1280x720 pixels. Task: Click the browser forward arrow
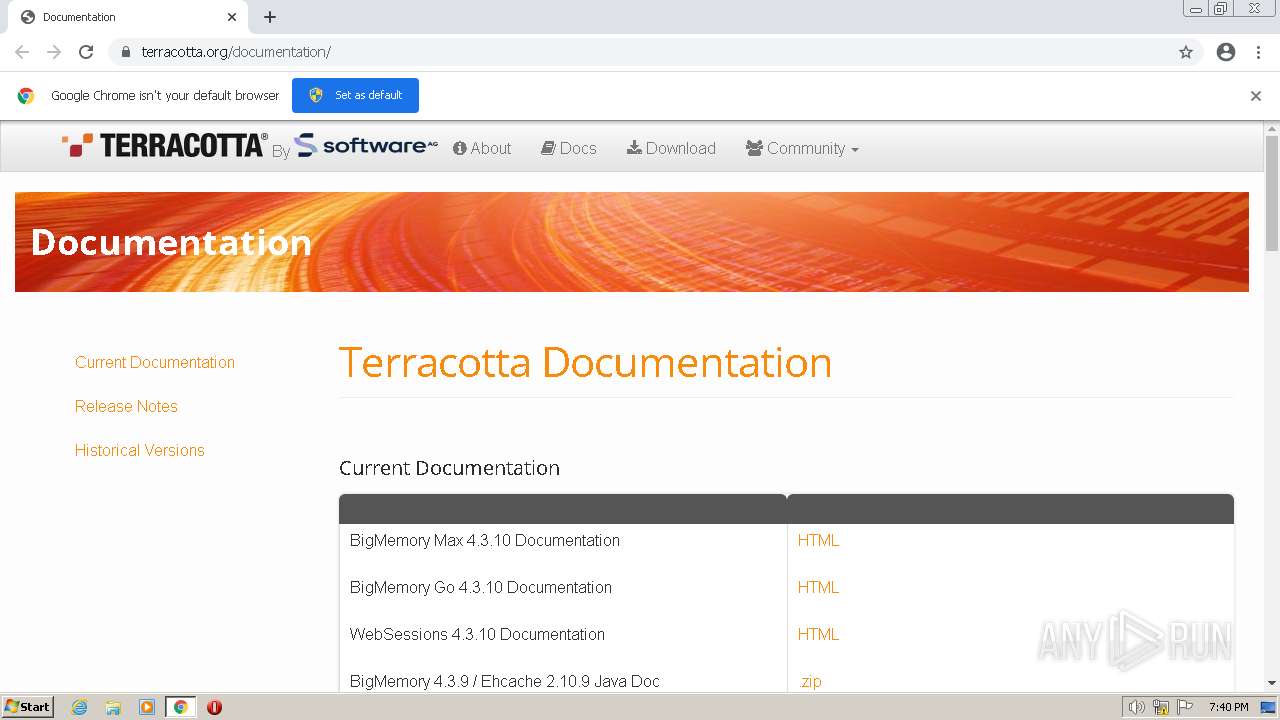point(54,52)
